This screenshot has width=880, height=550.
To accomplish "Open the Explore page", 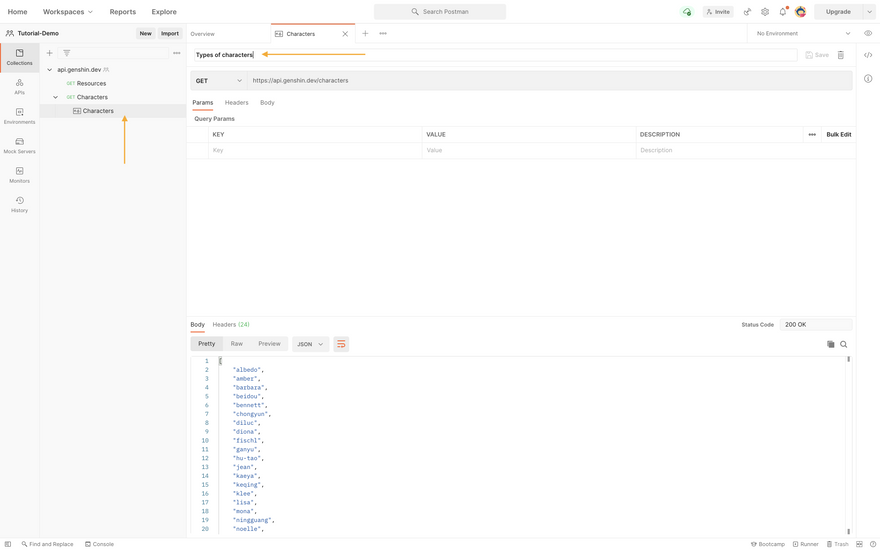I will (164, 12).
